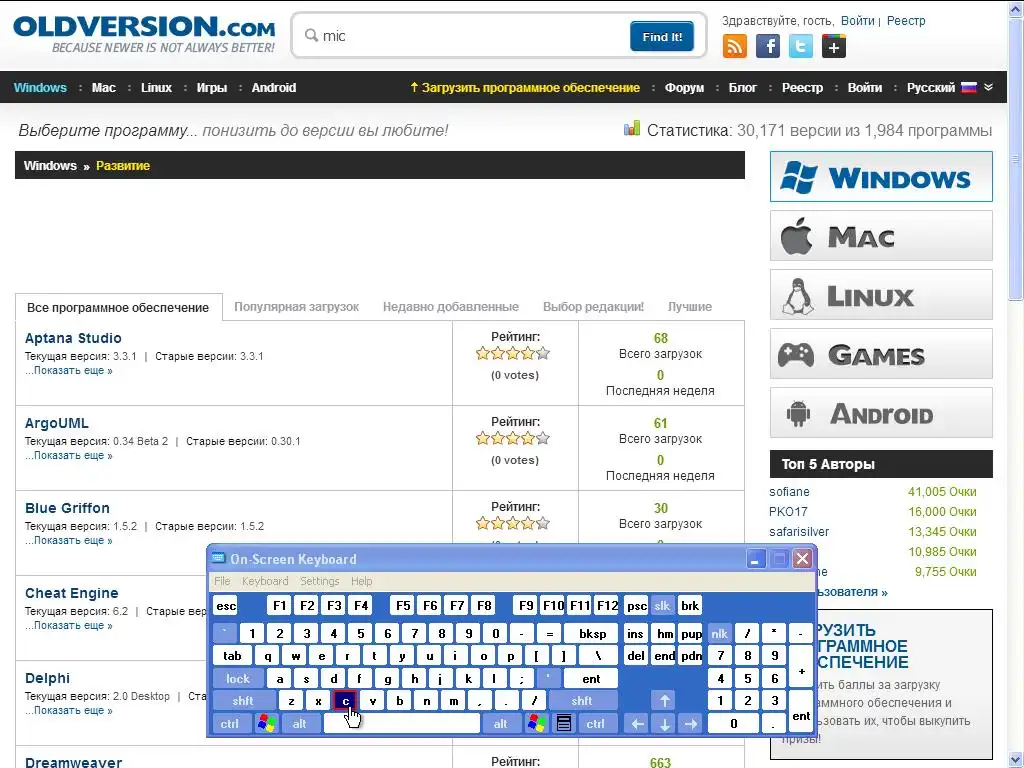Switch to Популярная загрузок tab
The width and height of the screenshot is (1024, 768).
pos(296,307)
